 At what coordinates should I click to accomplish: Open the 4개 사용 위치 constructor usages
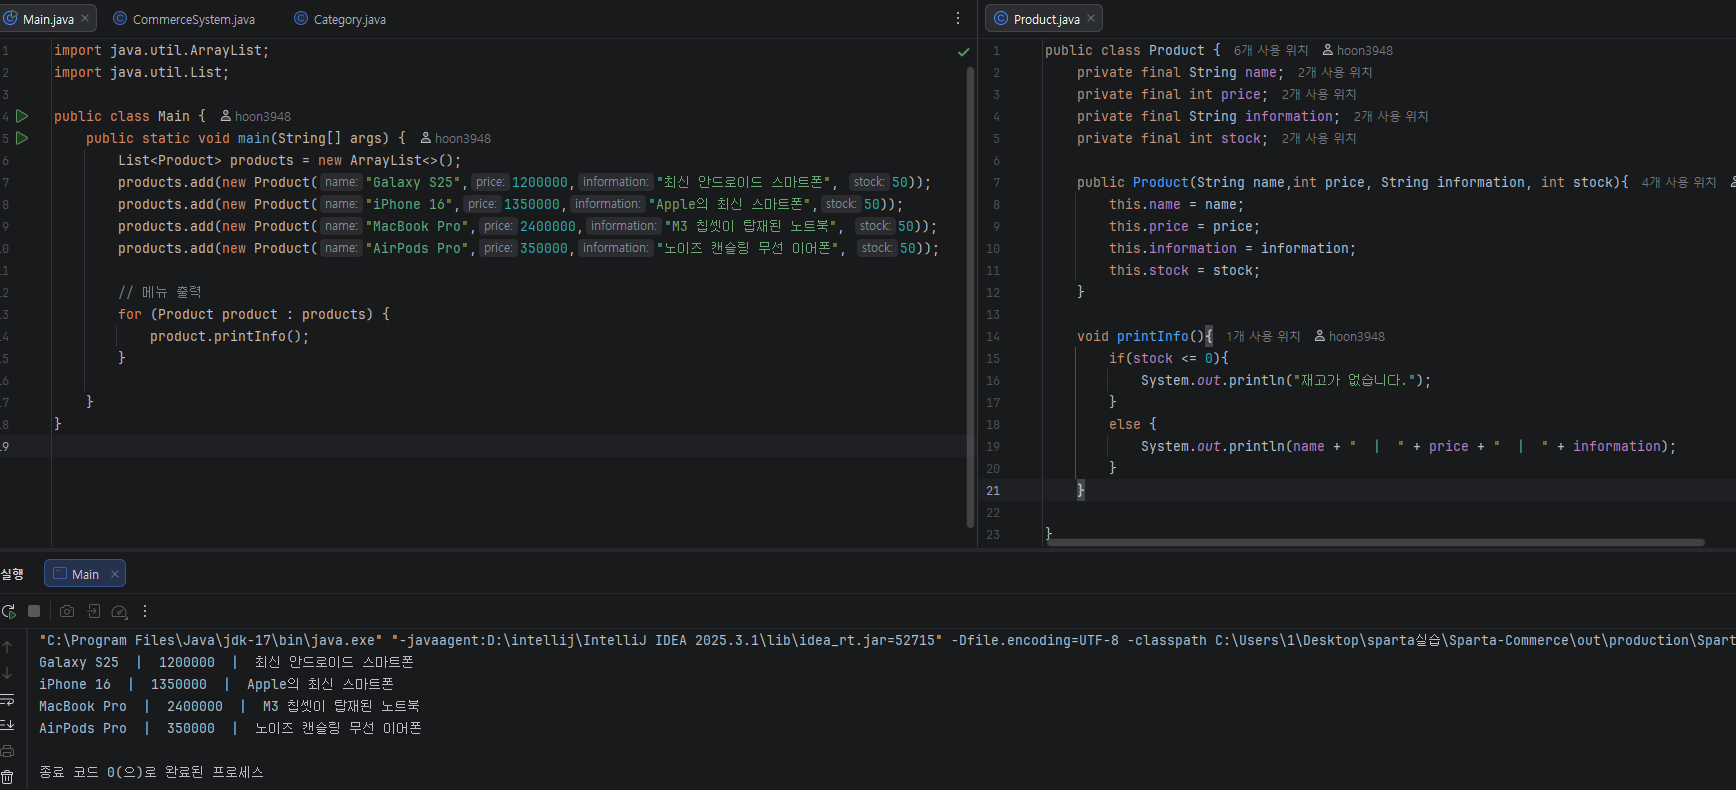pyautogui.click(x=1679, y=182)
